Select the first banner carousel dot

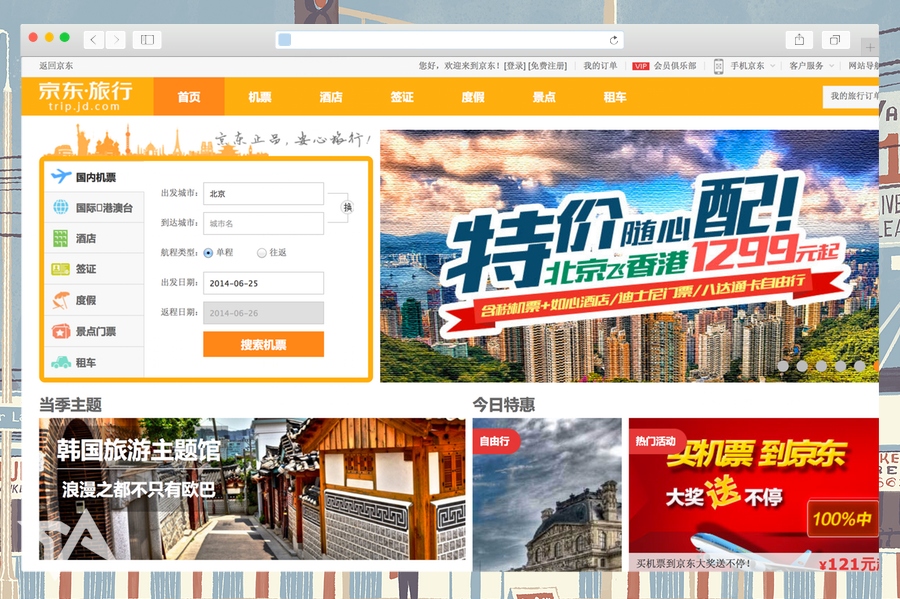(783, 366)
